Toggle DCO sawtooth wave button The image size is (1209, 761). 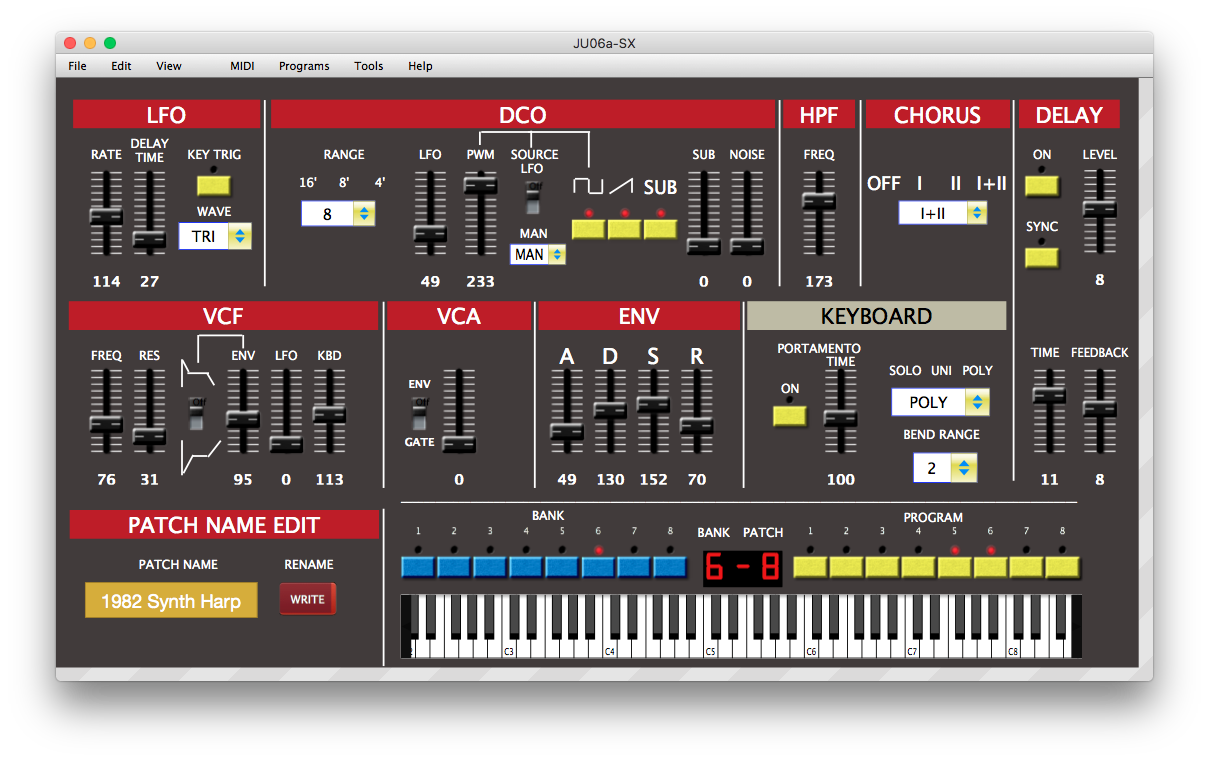pyautogui.click(x=625, y=228)
